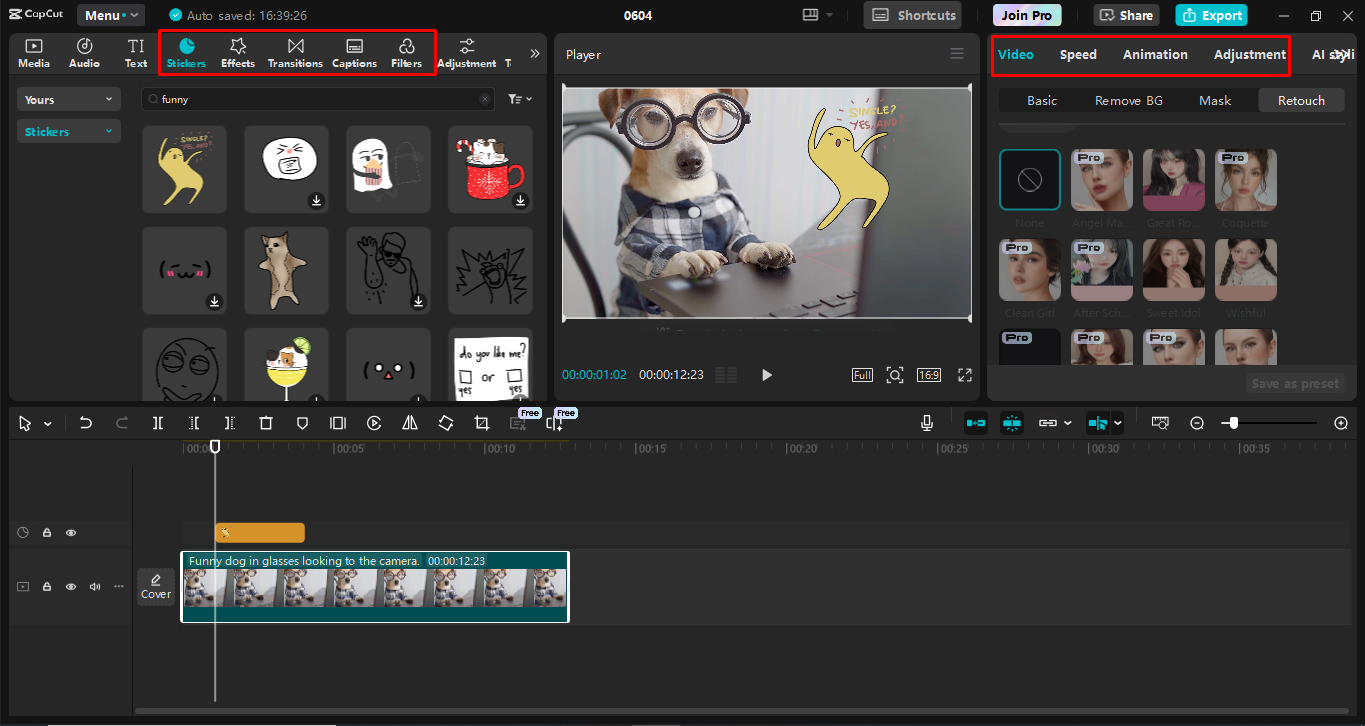Open the Yours dropdown

pos(69,99)
